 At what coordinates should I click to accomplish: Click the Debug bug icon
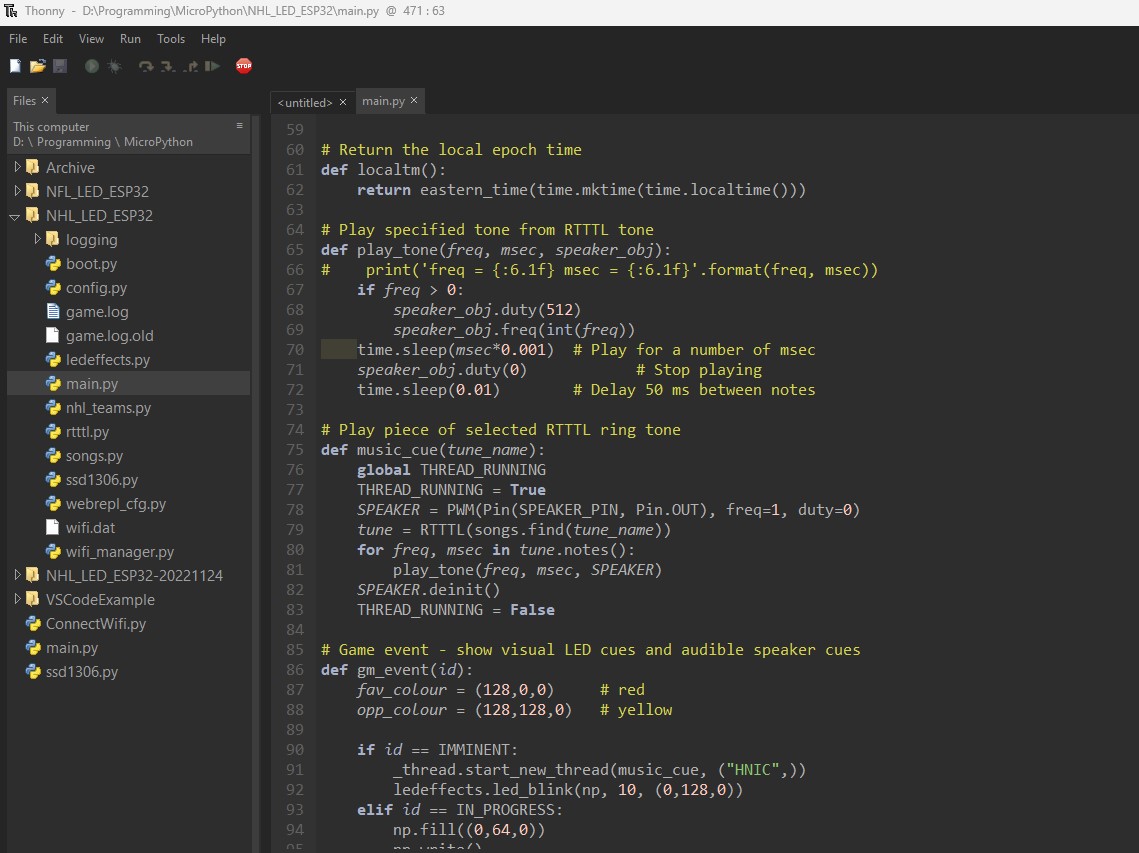pos(115,66)
